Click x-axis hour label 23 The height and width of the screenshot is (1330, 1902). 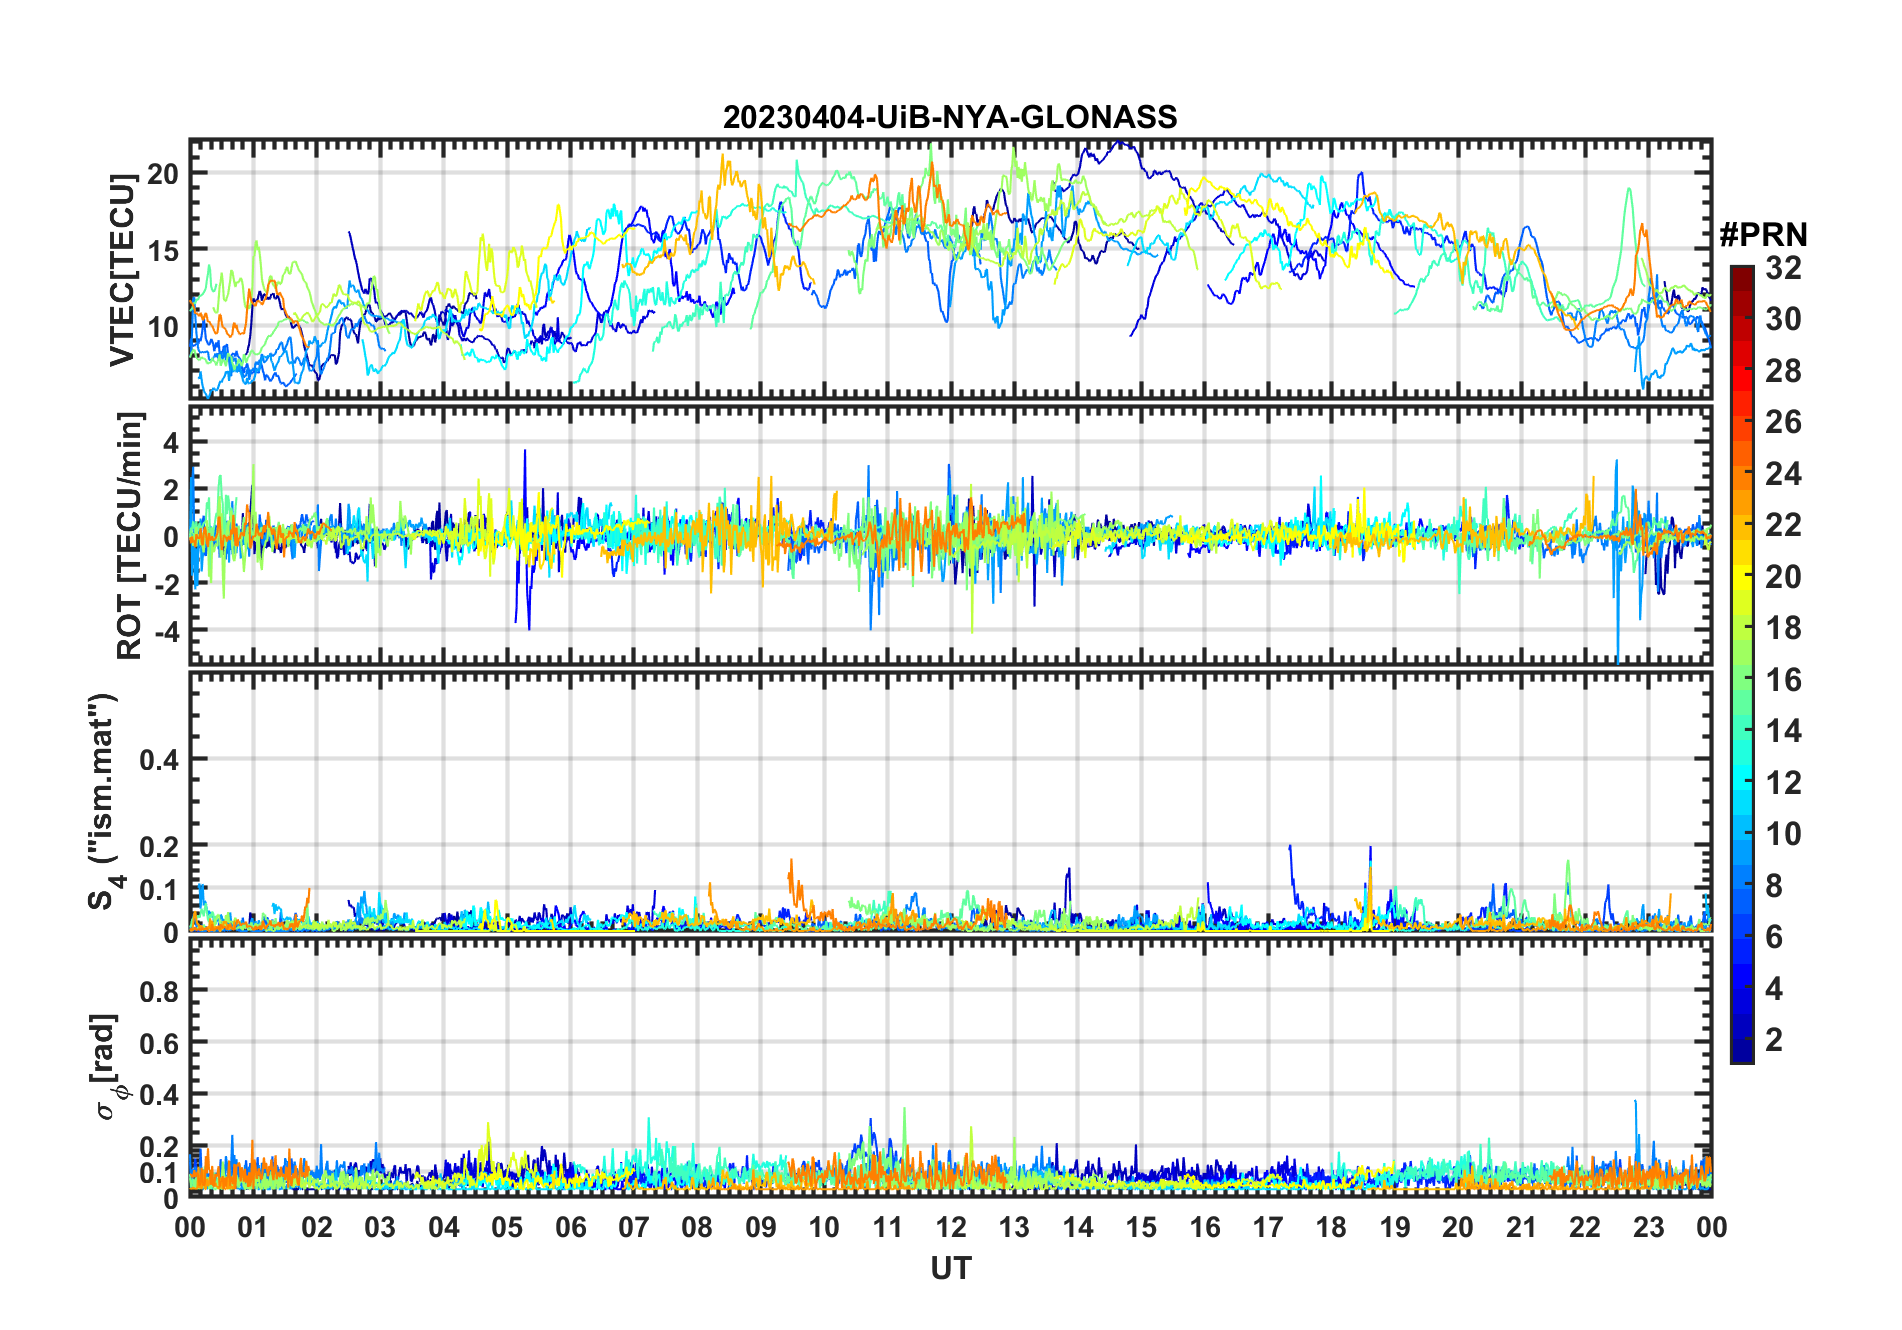[x=1649, y=1227]
